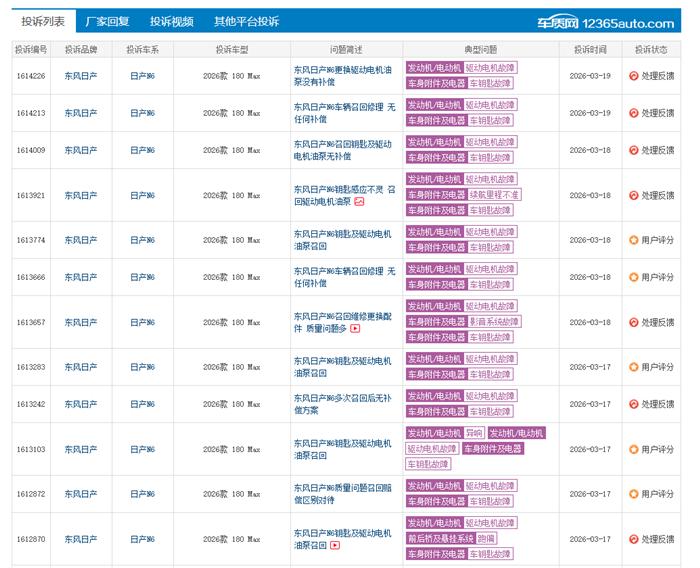
Task: Click the orange 用户评分 icon for complaint 1613283
Action: click(x=633, y=366)
